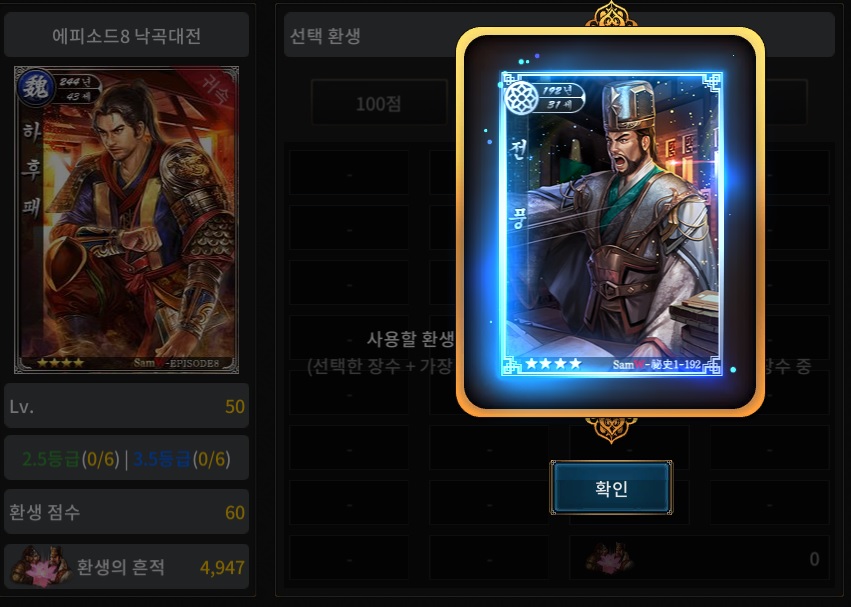851x607 pixels.
Task: Select the 100점 option
Action: 379,103
